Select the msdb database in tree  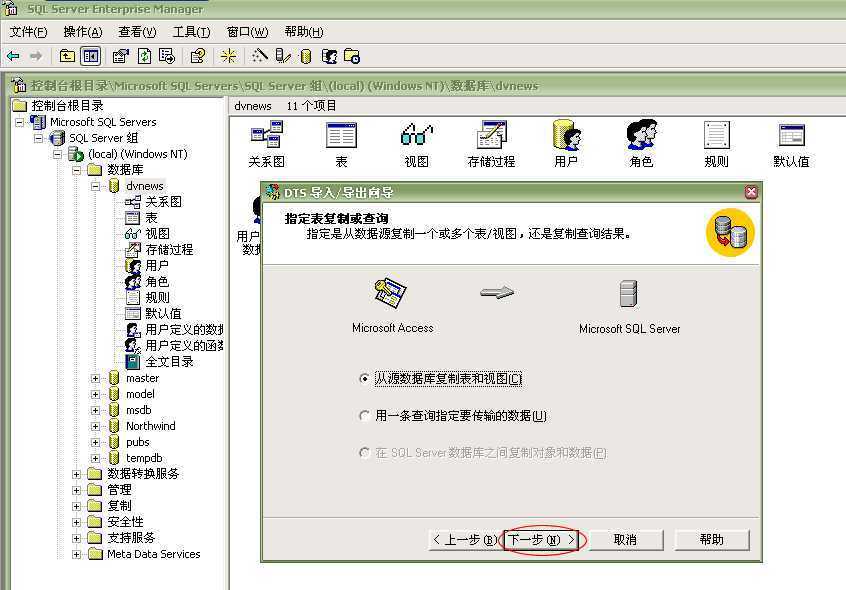(139, 410)
